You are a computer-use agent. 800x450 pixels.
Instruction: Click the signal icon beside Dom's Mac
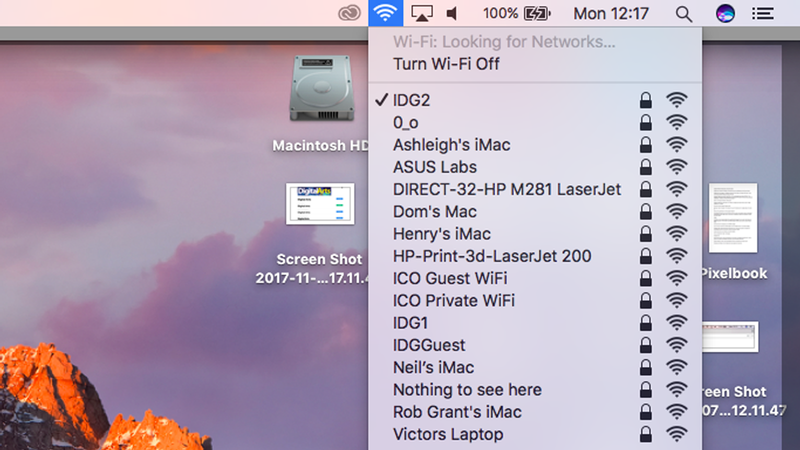[x=677, y=211]
